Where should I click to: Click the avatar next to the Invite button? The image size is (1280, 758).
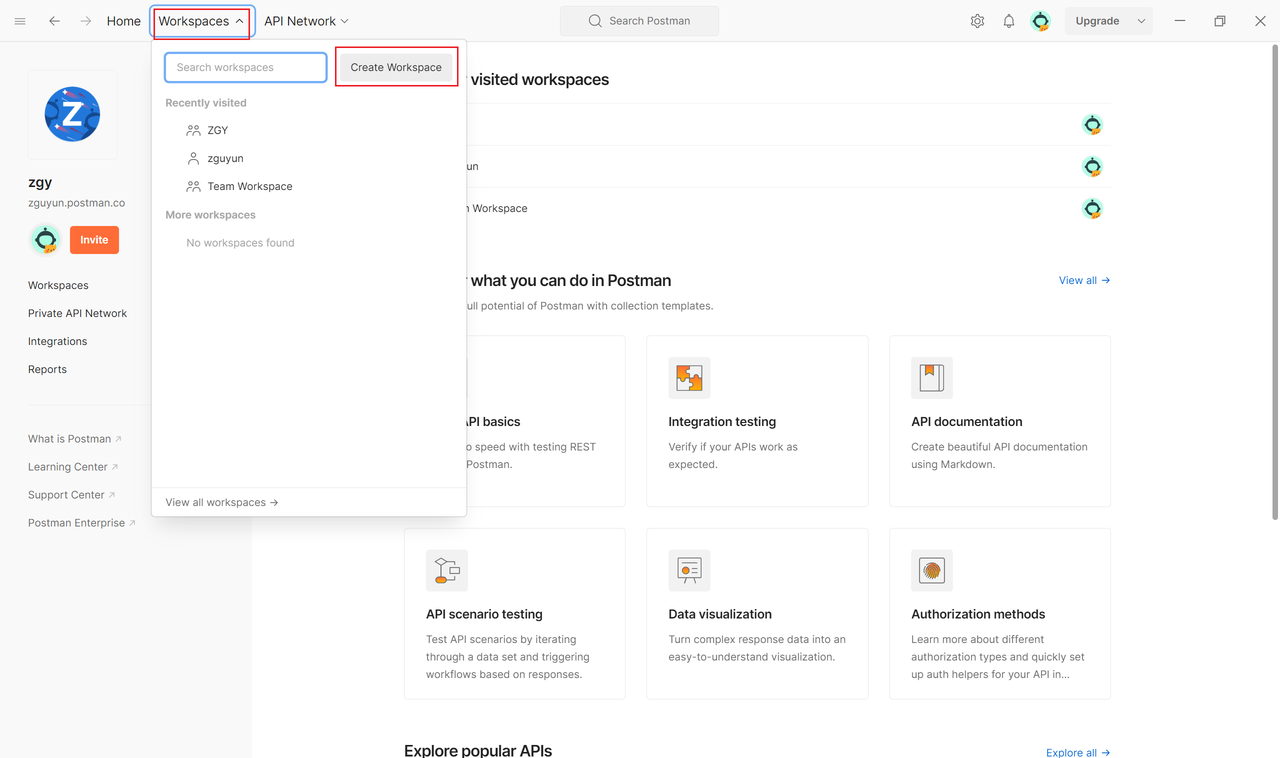tap(45, 240)
